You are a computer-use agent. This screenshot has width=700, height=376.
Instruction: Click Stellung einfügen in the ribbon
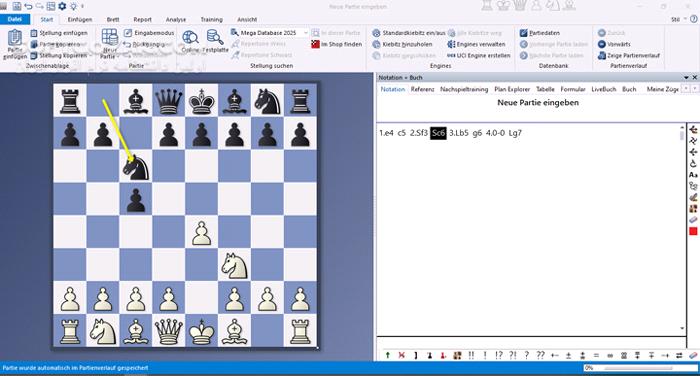59,33
